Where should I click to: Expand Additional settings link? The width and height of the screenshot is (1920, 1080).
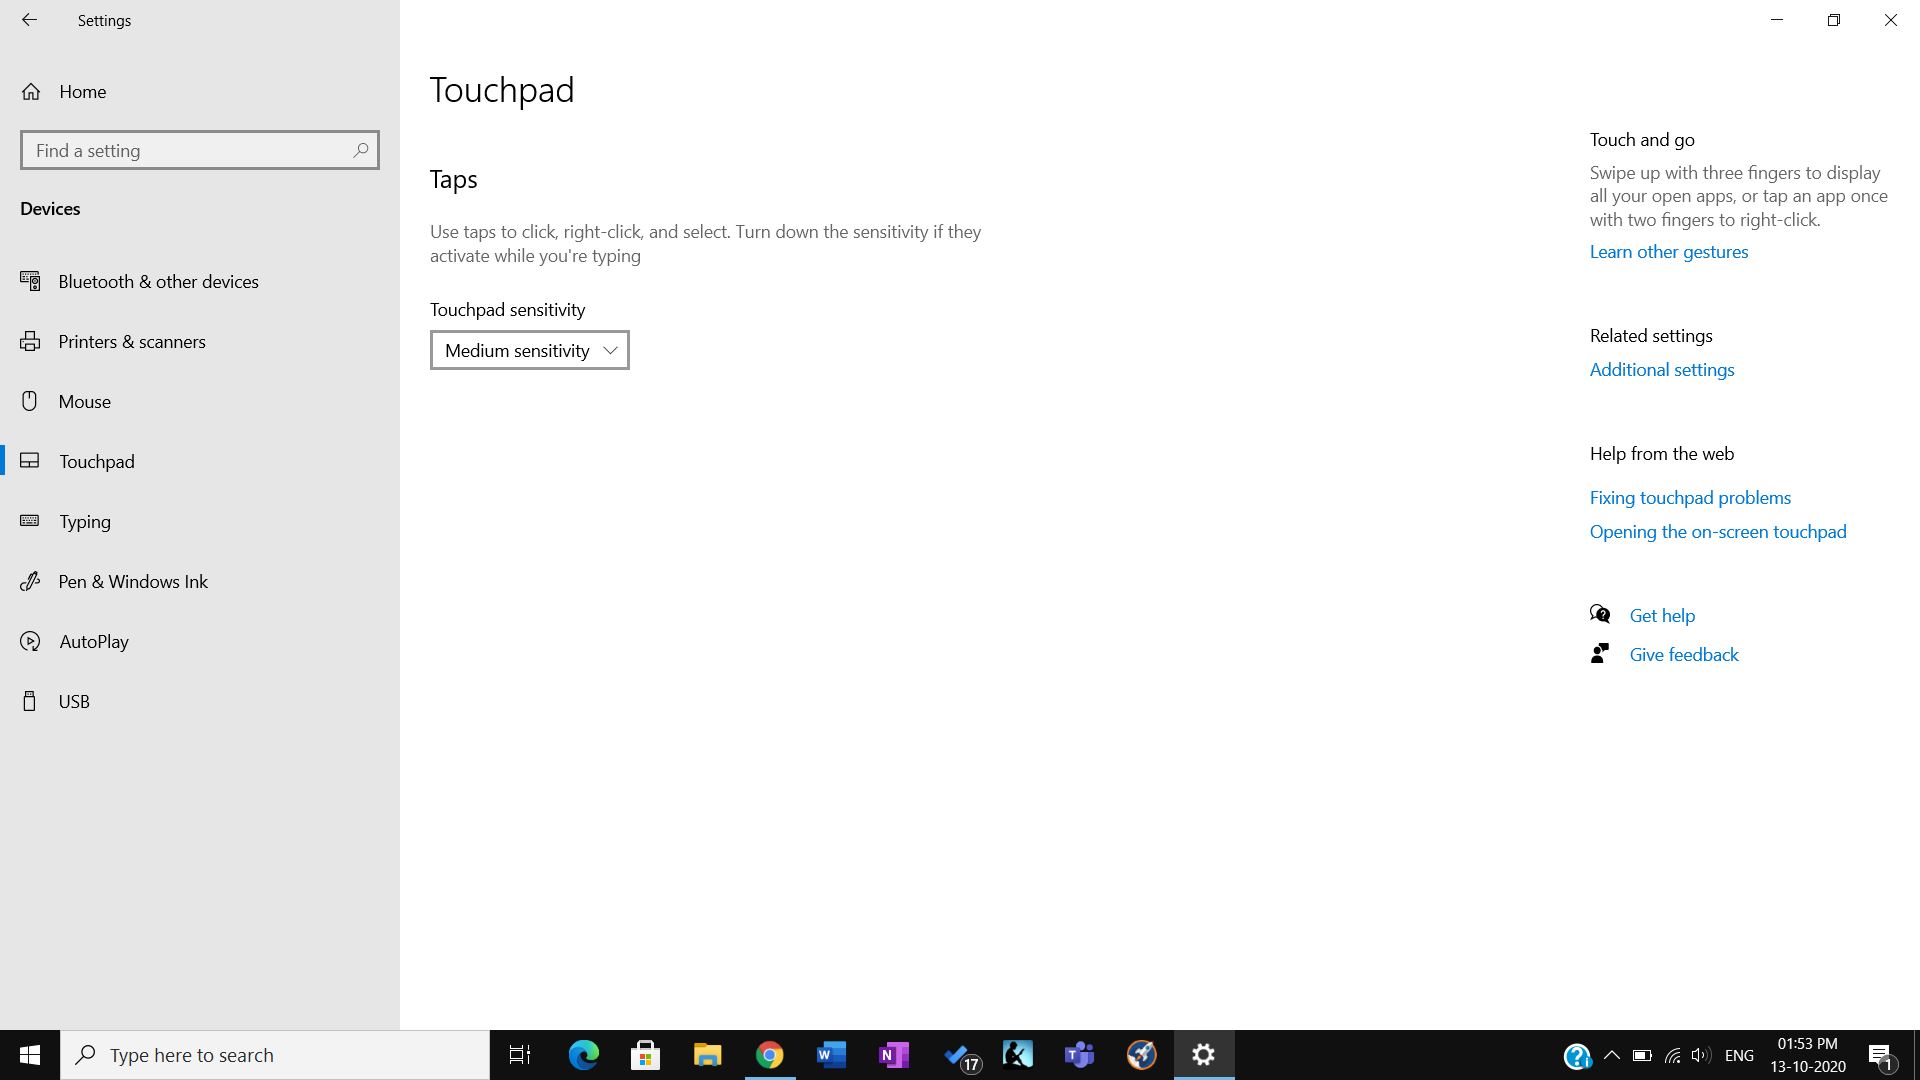coord(1662,368)
